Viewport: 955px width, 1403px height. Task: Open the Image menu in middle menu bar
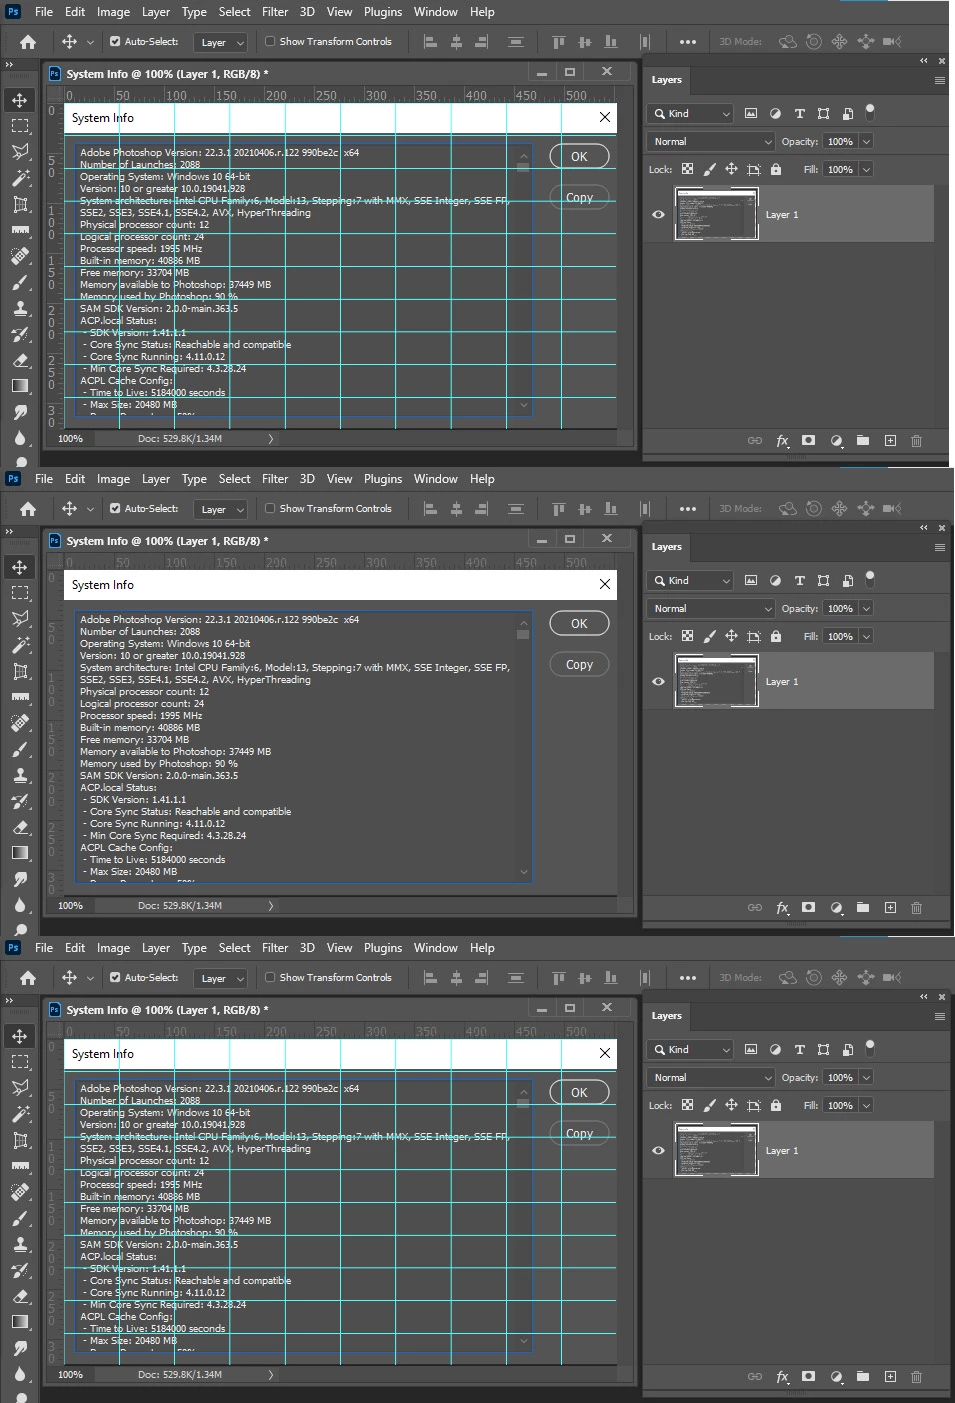pos(113,479)
